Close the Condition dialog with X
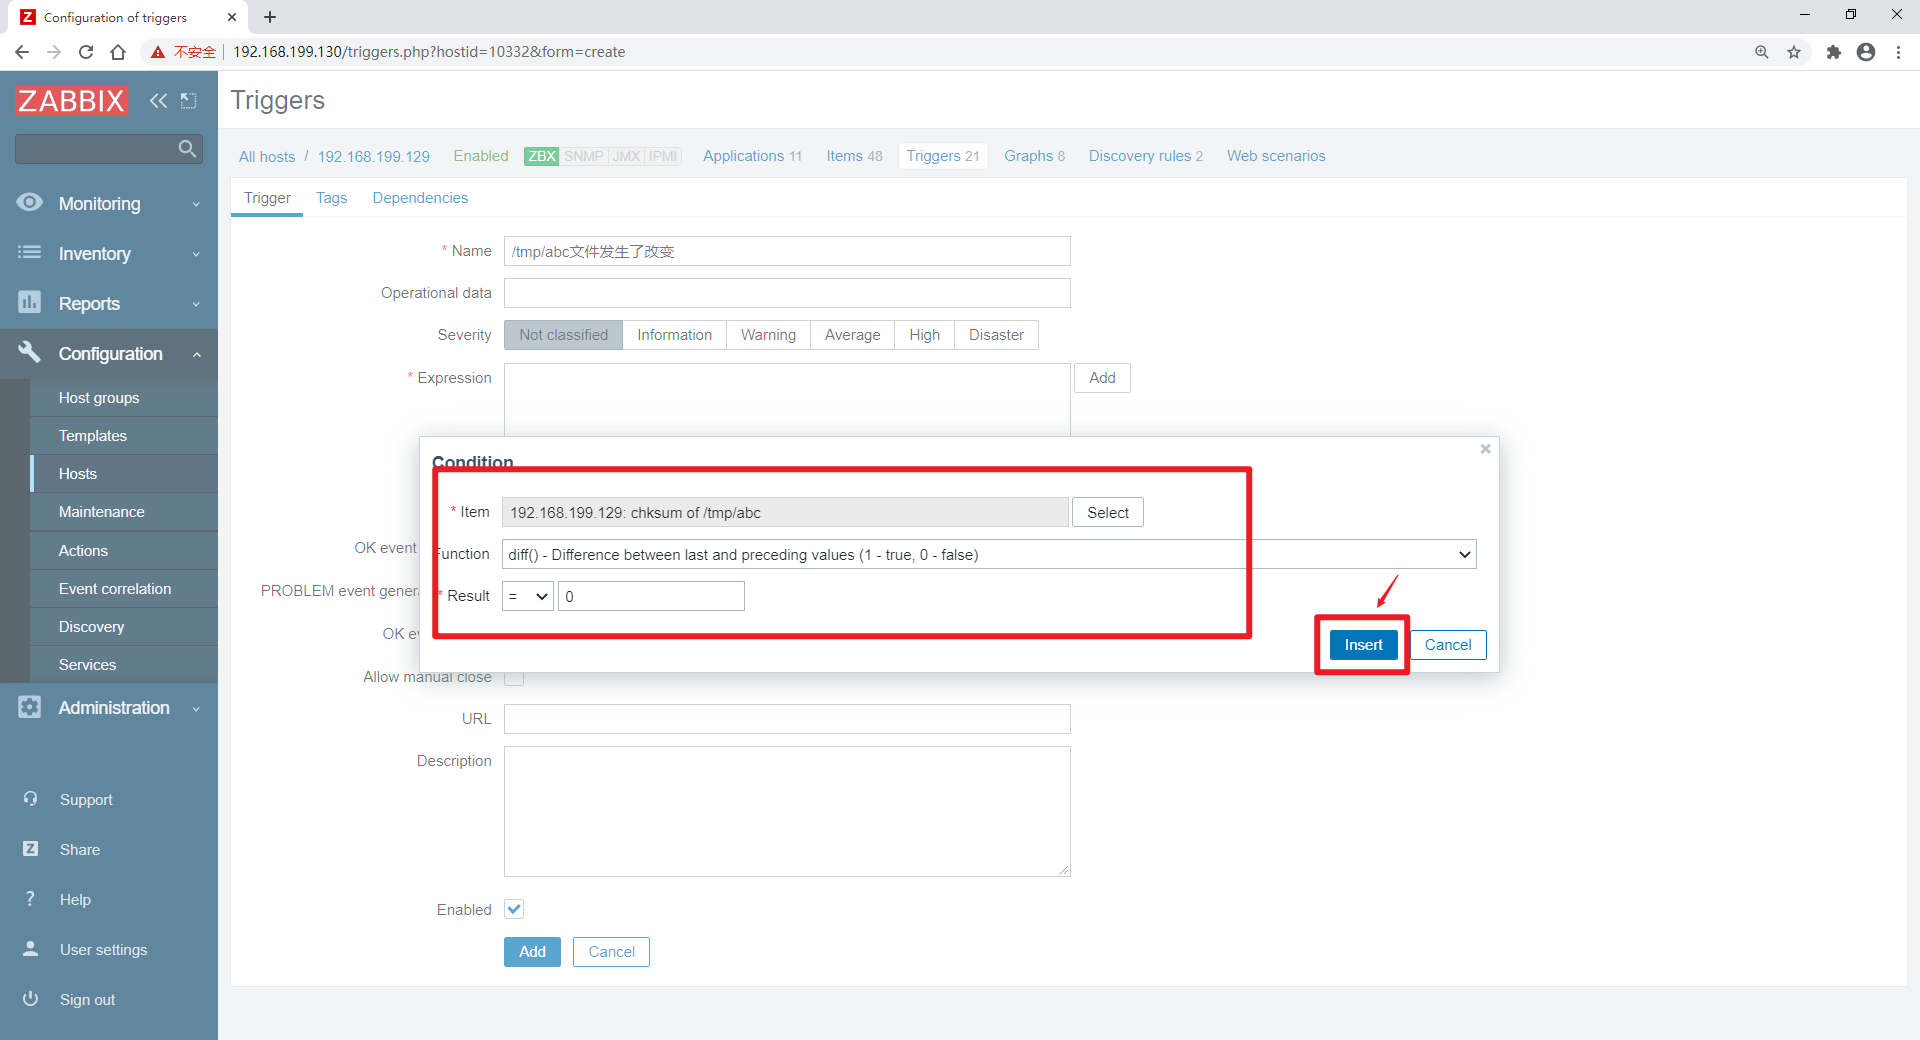Viewport: 1920px width, 1040px height. click(x=1485, y=449)
